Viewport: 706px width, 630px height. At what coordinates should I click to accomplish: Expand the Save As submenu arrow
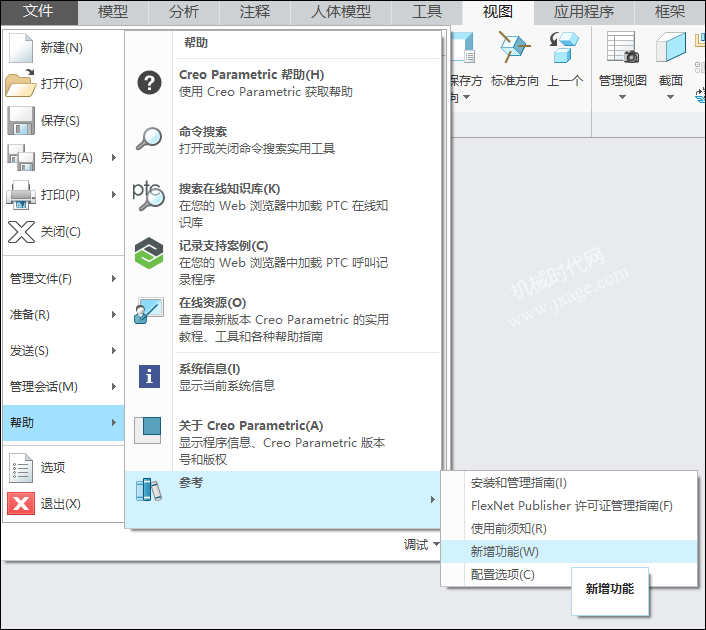point(114,158)
